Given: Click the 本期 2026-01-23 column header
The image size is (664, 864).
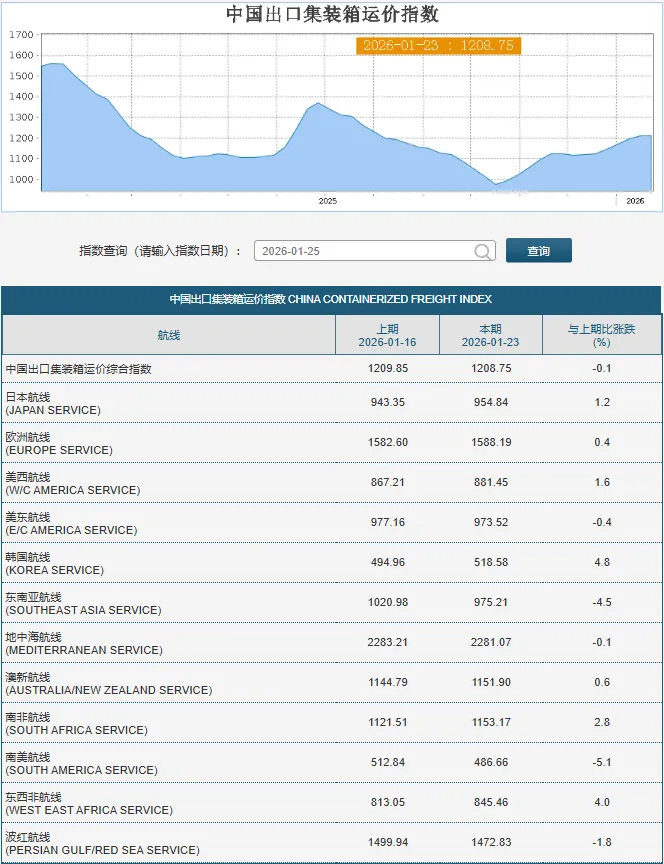Looking at the screenshot, I should (490, 336).
